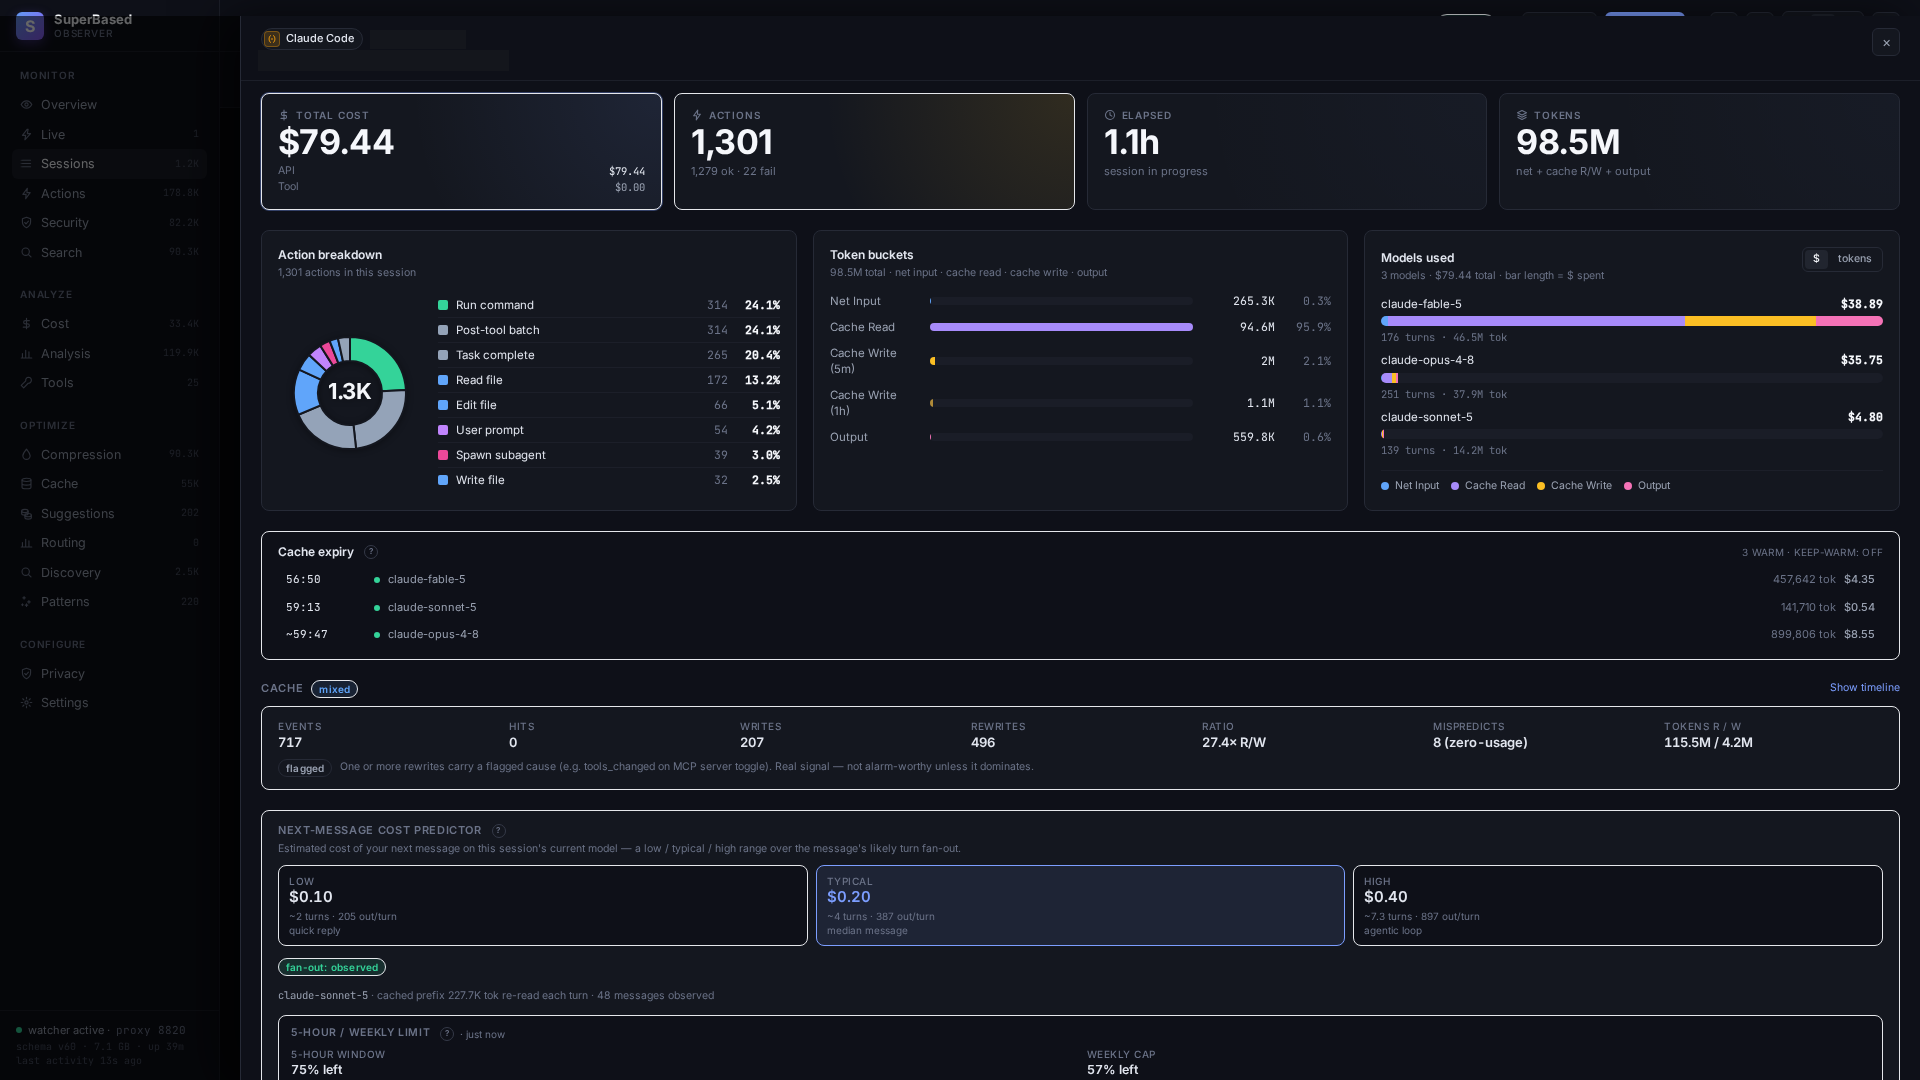Screen dimensions: 1920x1080
Task: Click the SuperBased logo icon
Action: (30, 26)
